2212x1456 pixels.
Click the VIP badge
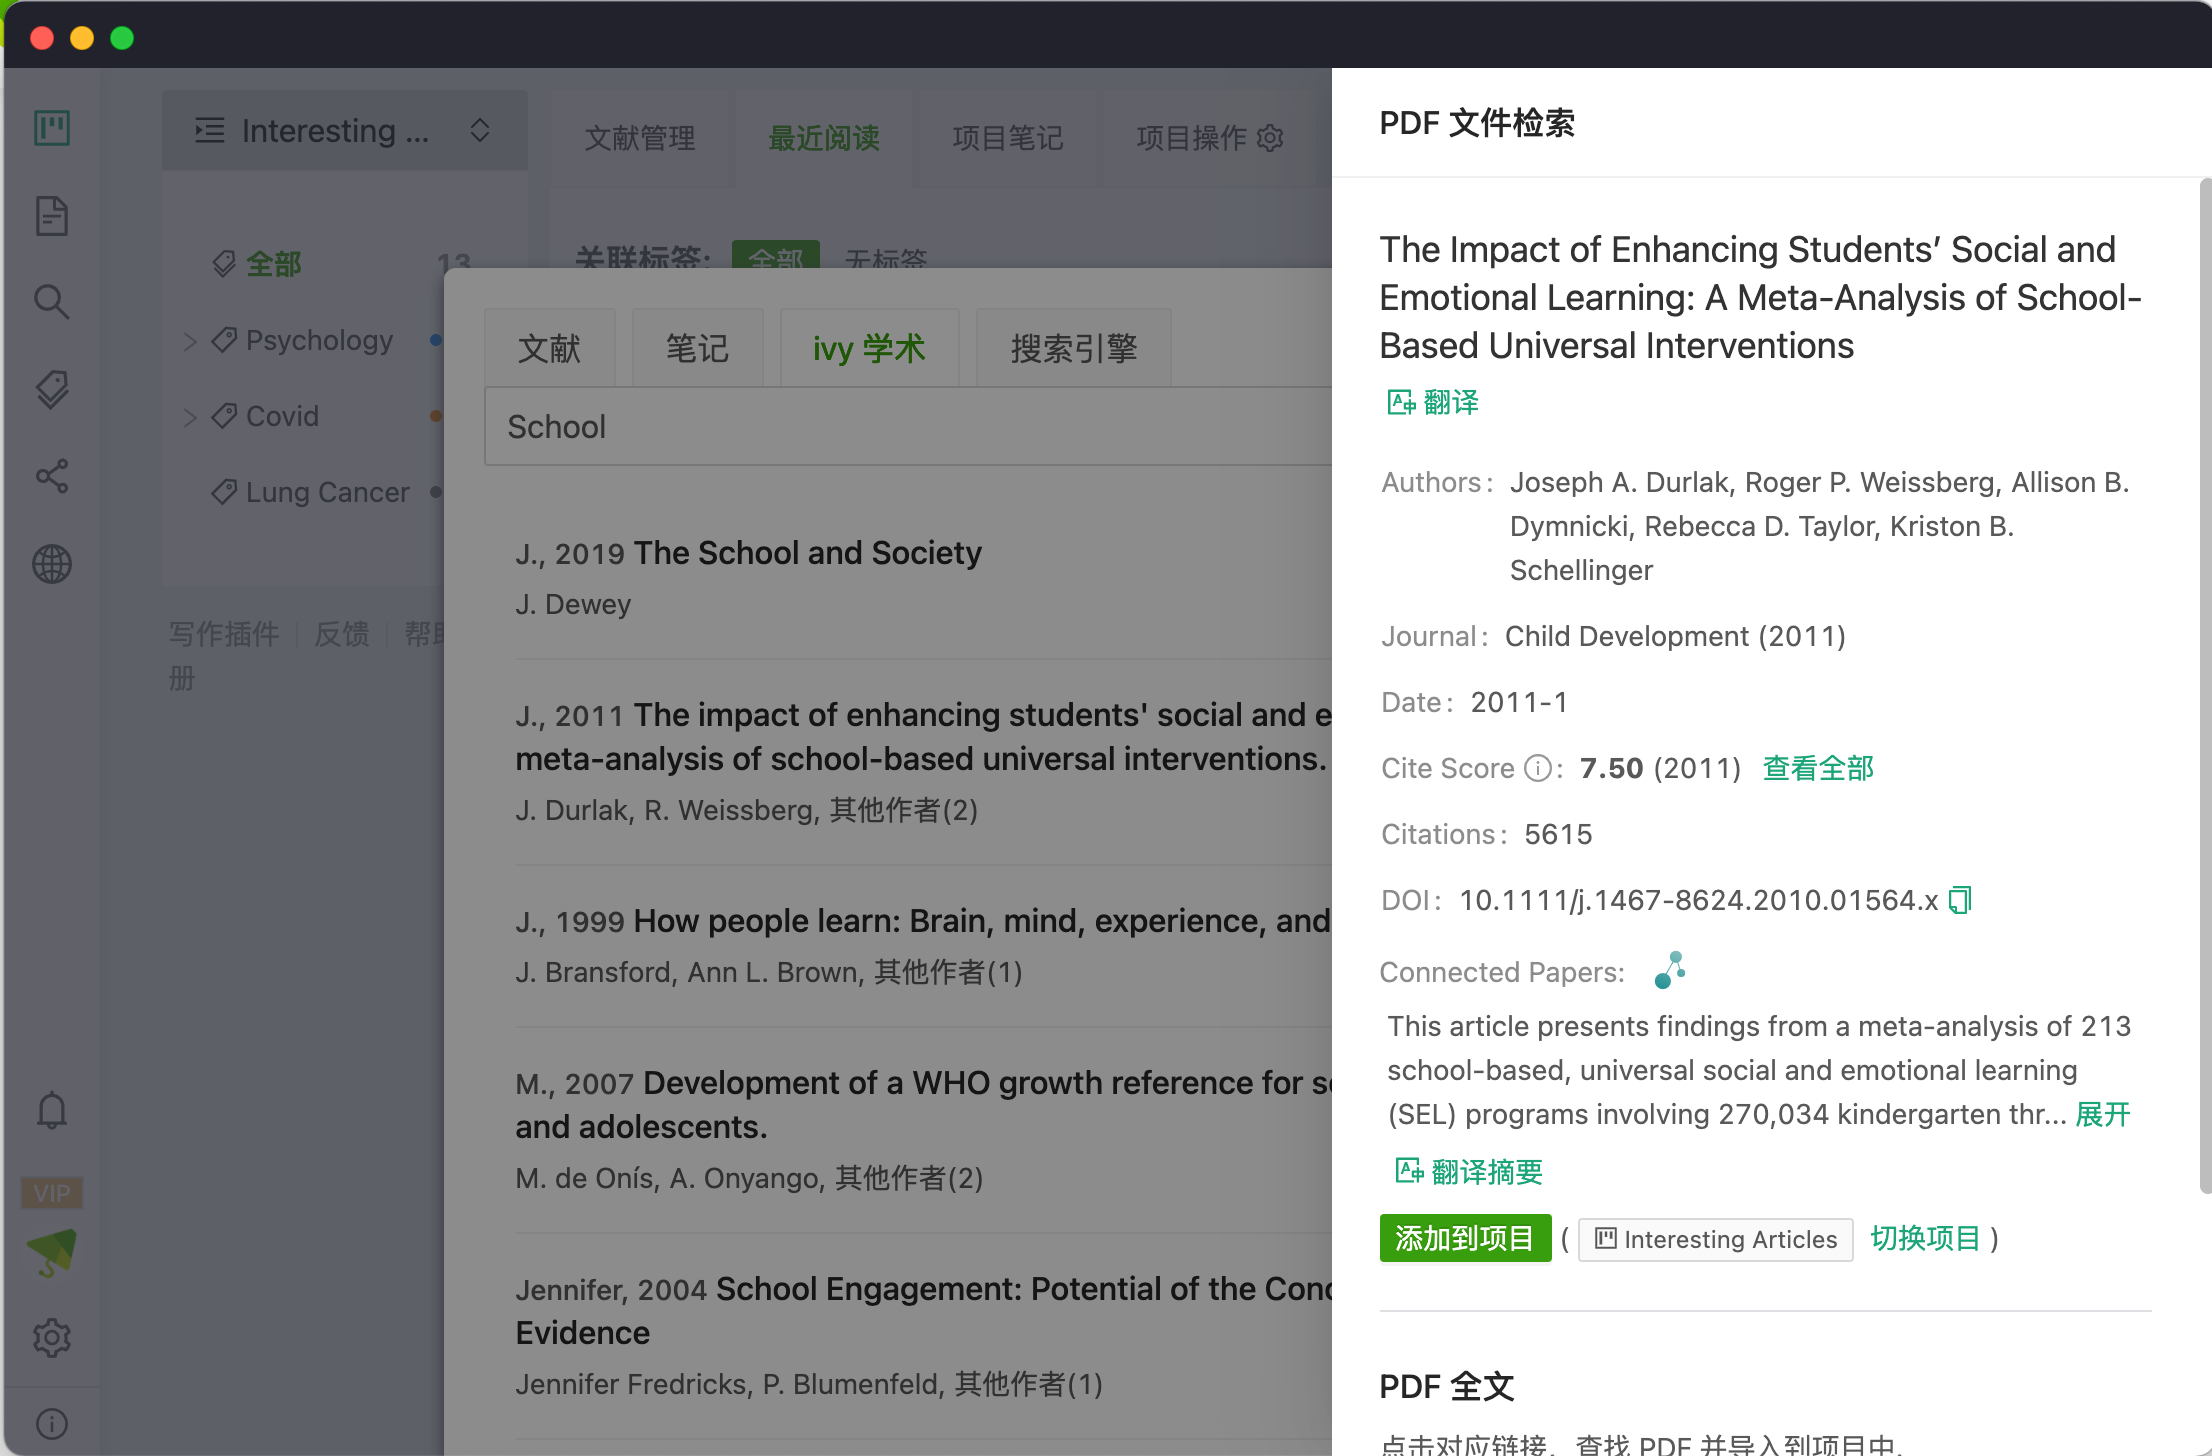tap(52, 1192)
